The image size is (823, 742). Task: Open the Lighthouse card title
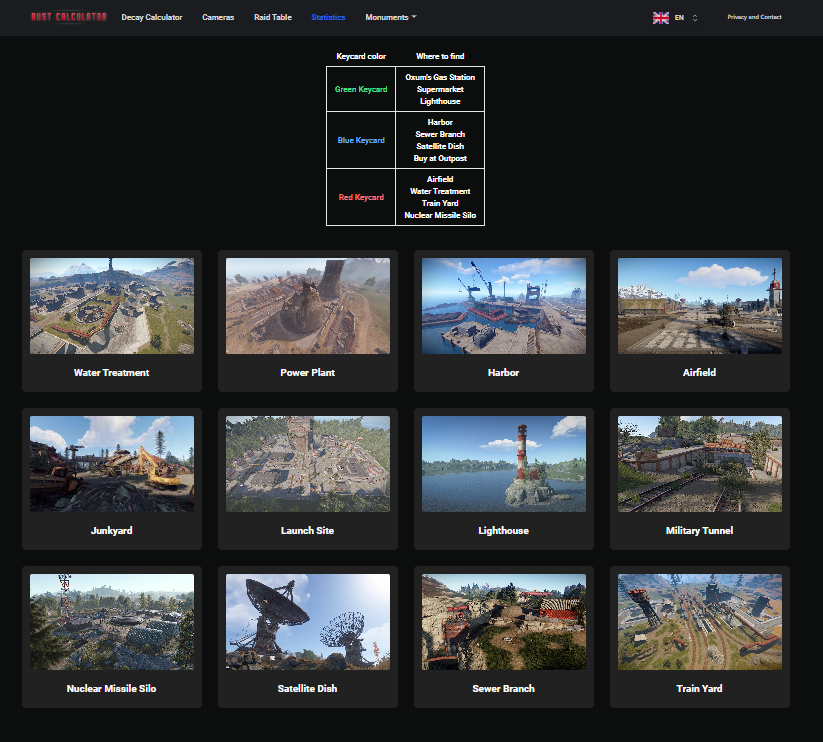point(503,531)
